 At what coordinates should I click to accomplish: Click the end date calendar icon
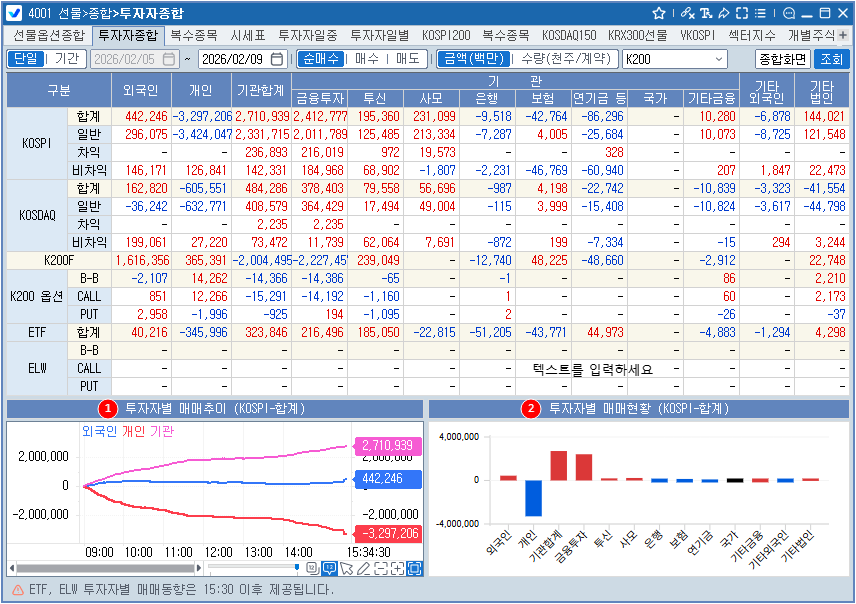(x=277, y=59)
